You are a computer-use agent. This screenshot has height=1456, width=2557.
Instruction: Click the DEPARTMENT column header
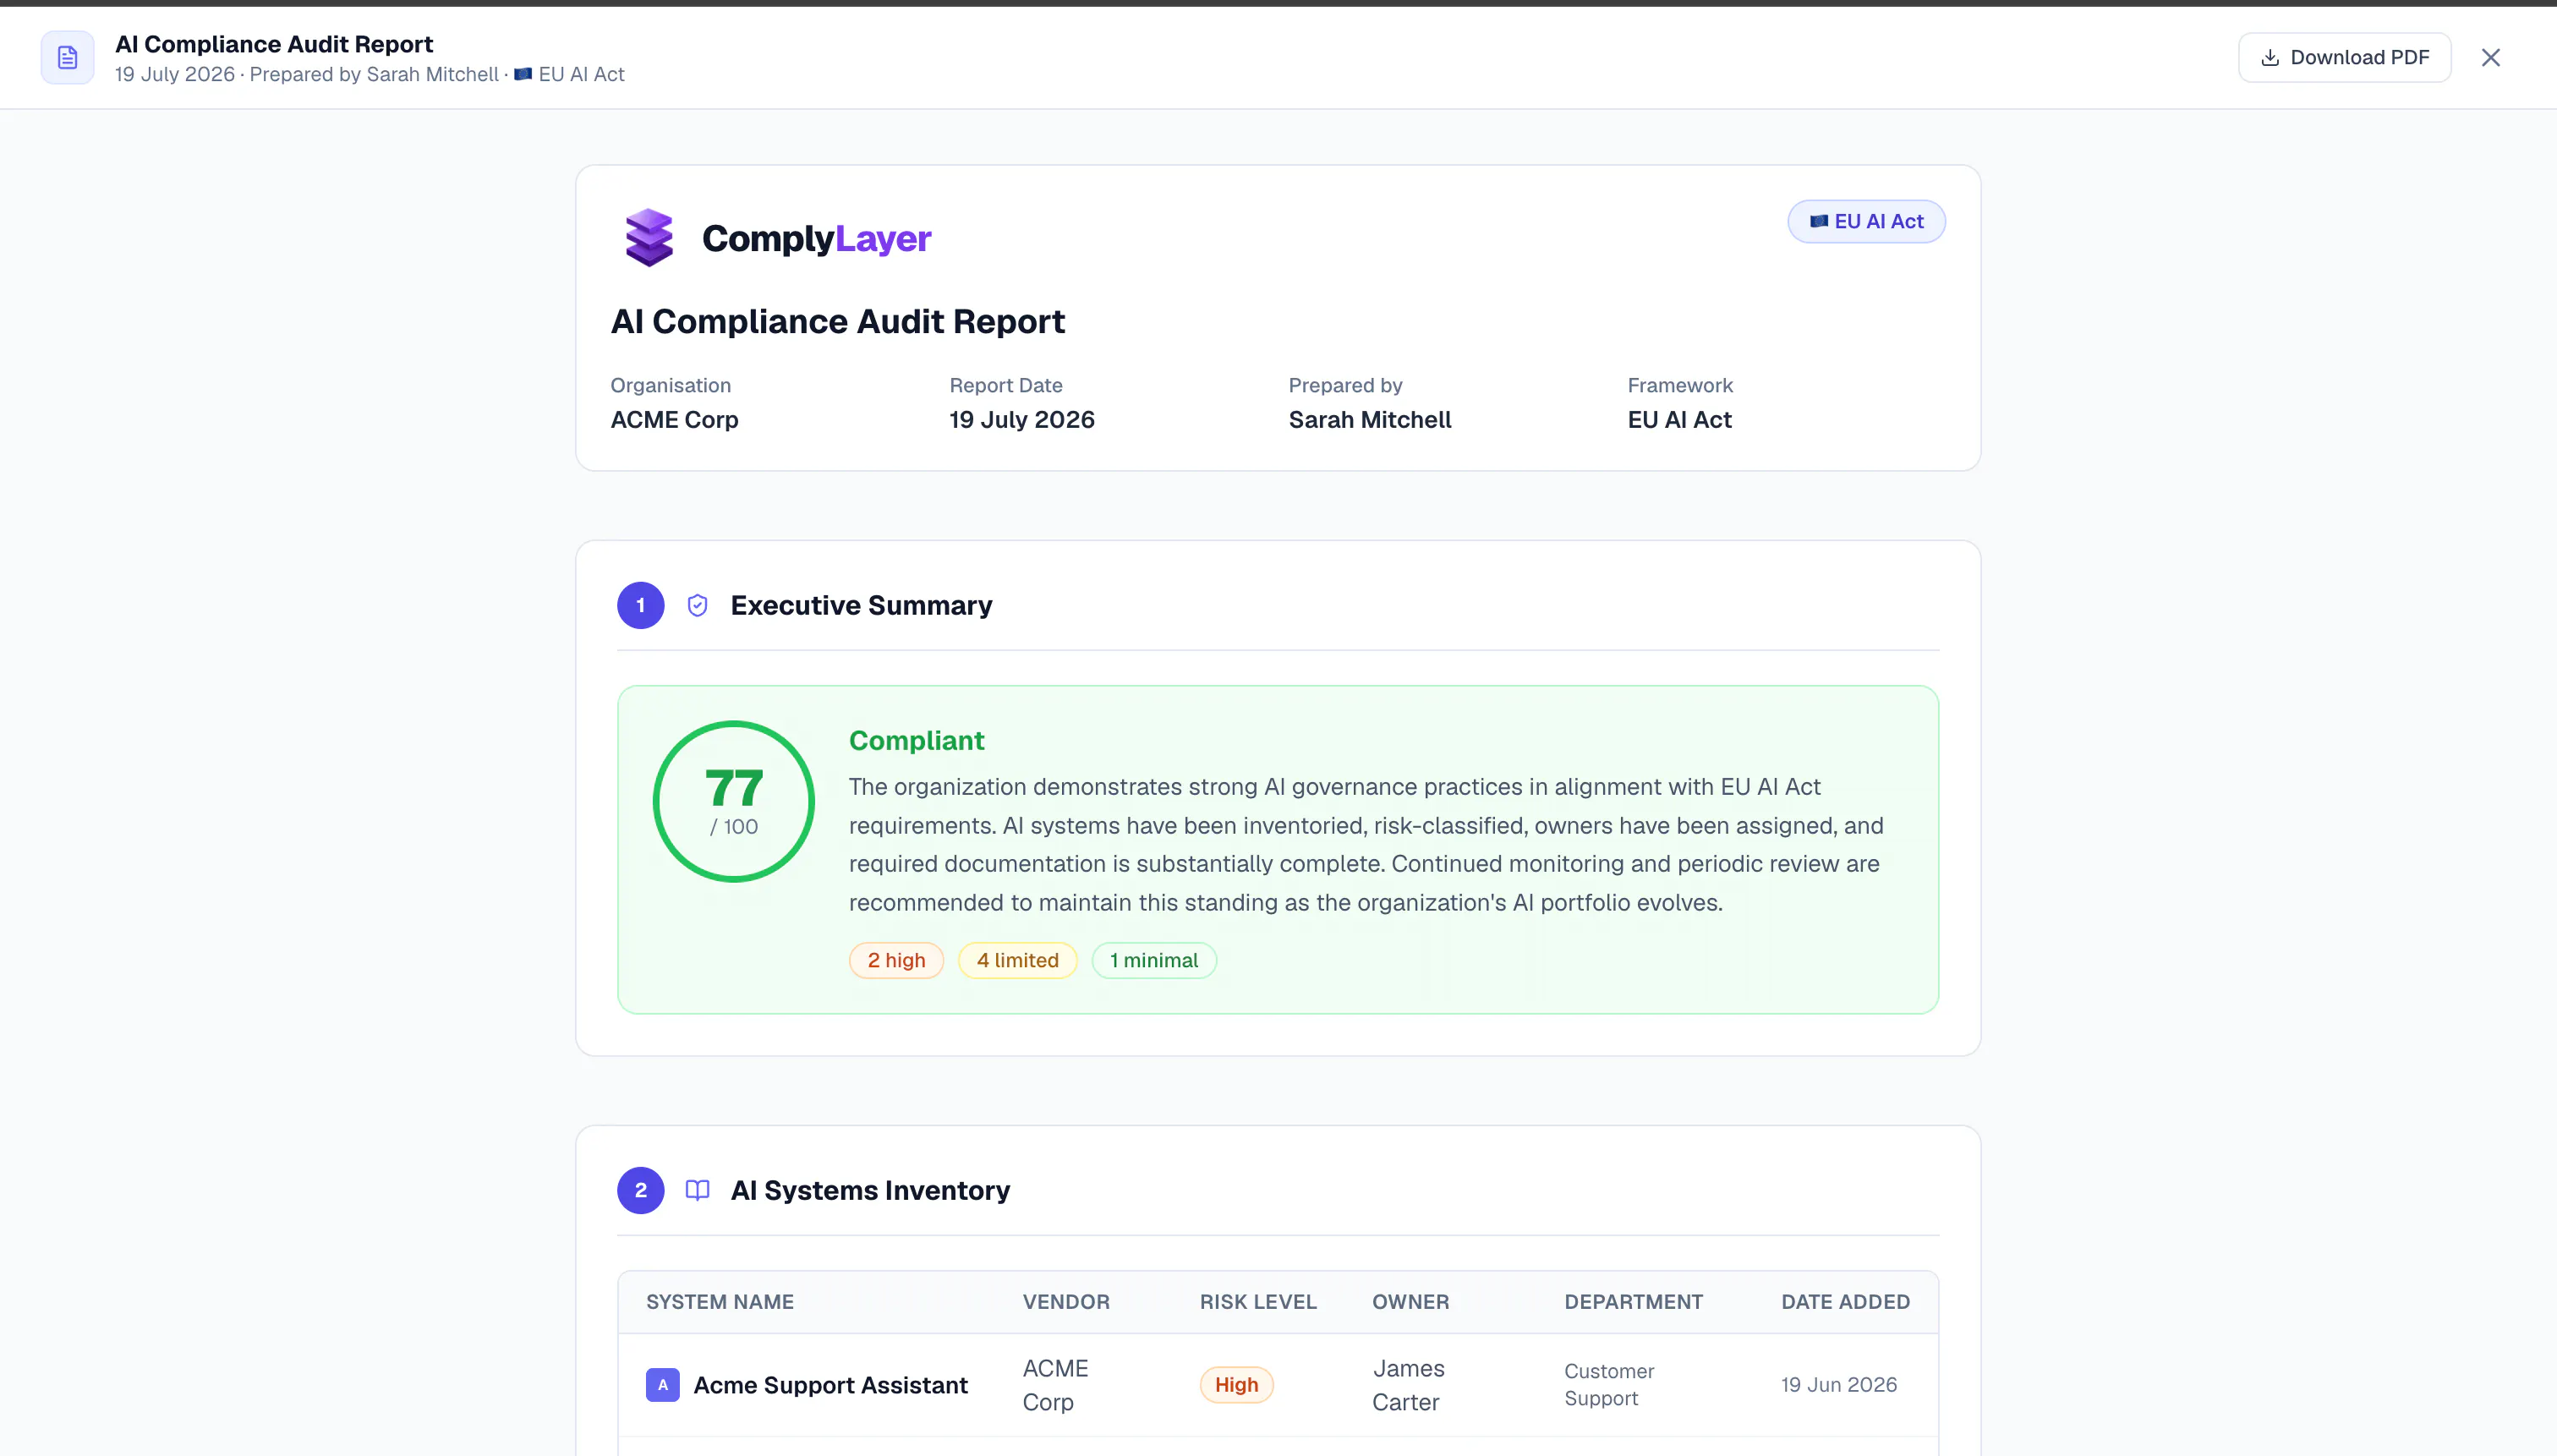click(x=1633, y=1302)
